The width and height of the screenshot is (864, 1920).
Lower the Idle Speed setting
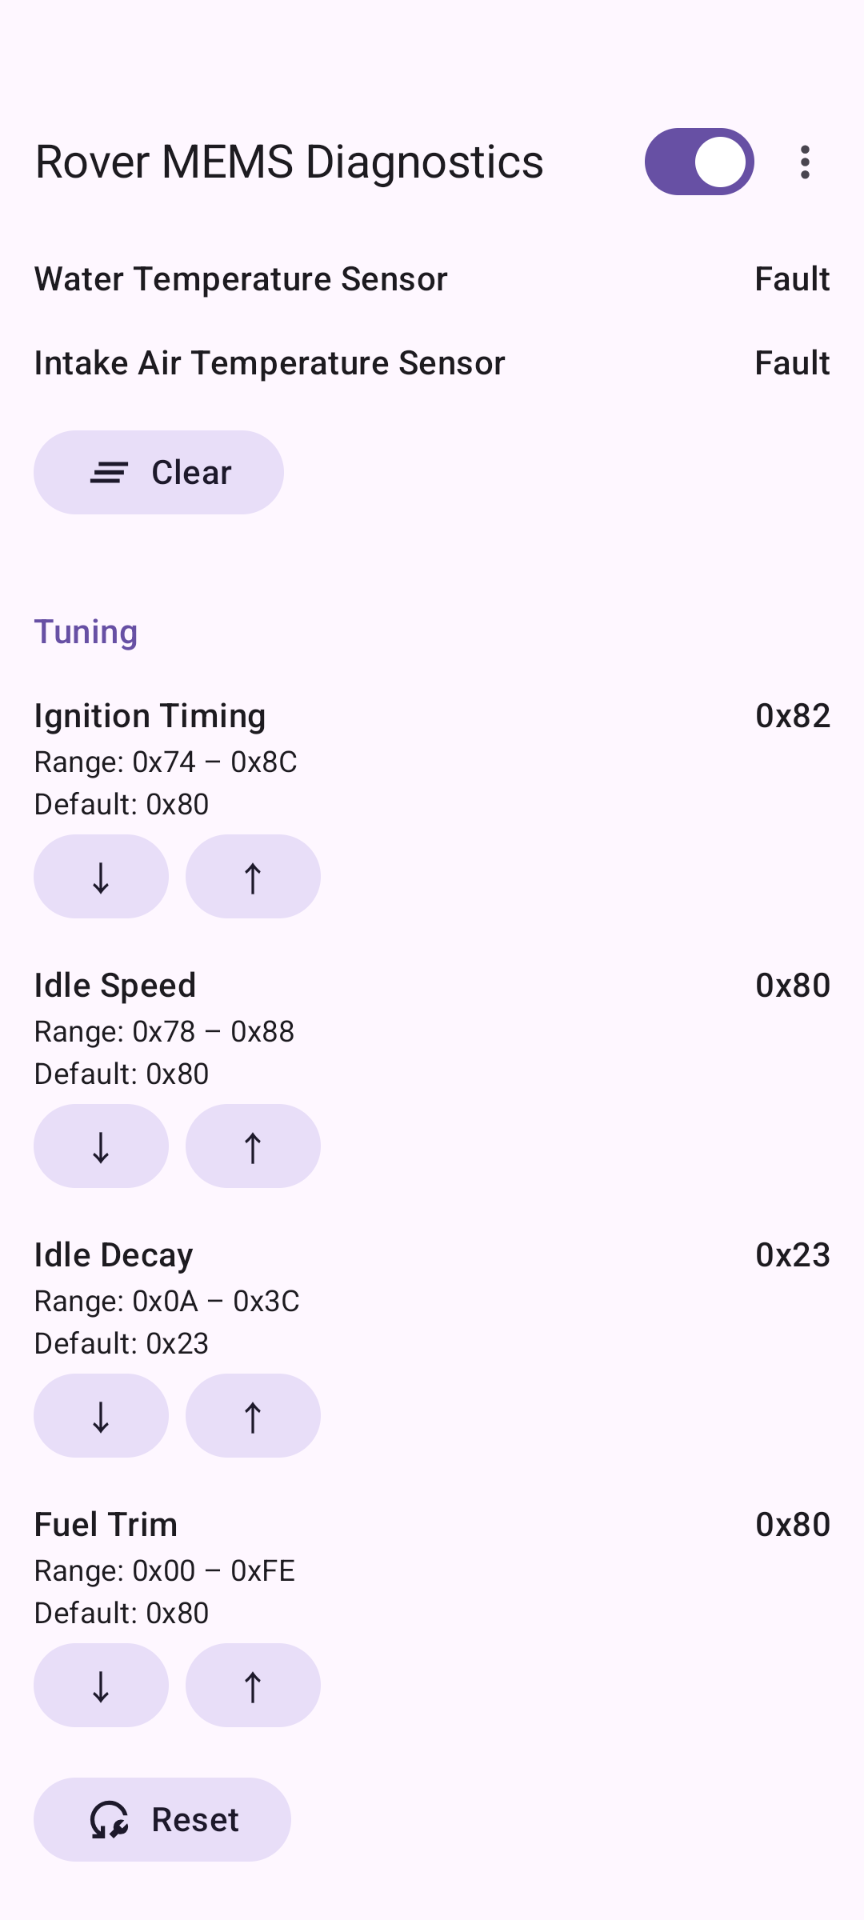[x=101, y=1146]
